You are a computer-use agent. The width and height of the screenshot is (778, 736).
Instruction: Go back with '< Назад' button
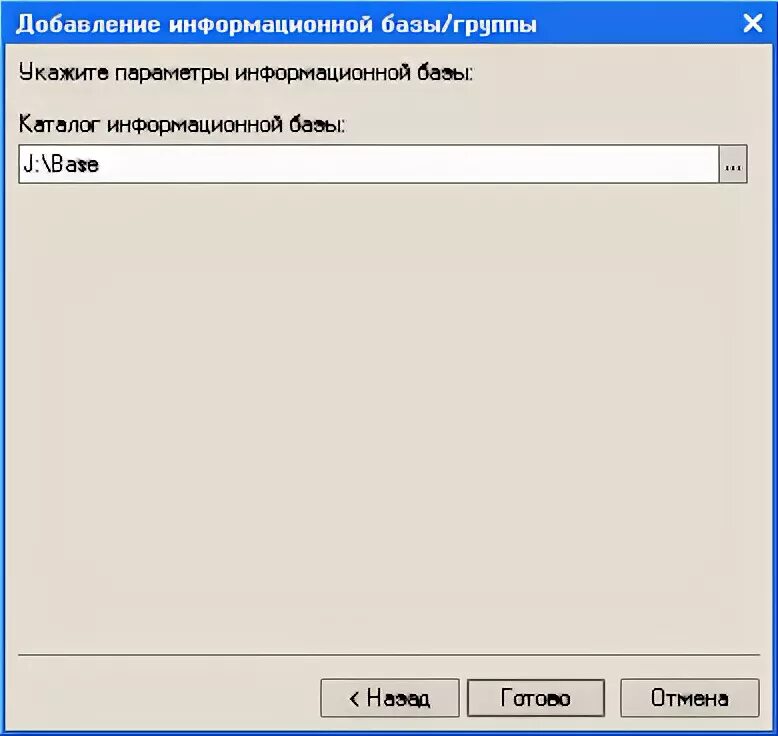tap(390, 698)
